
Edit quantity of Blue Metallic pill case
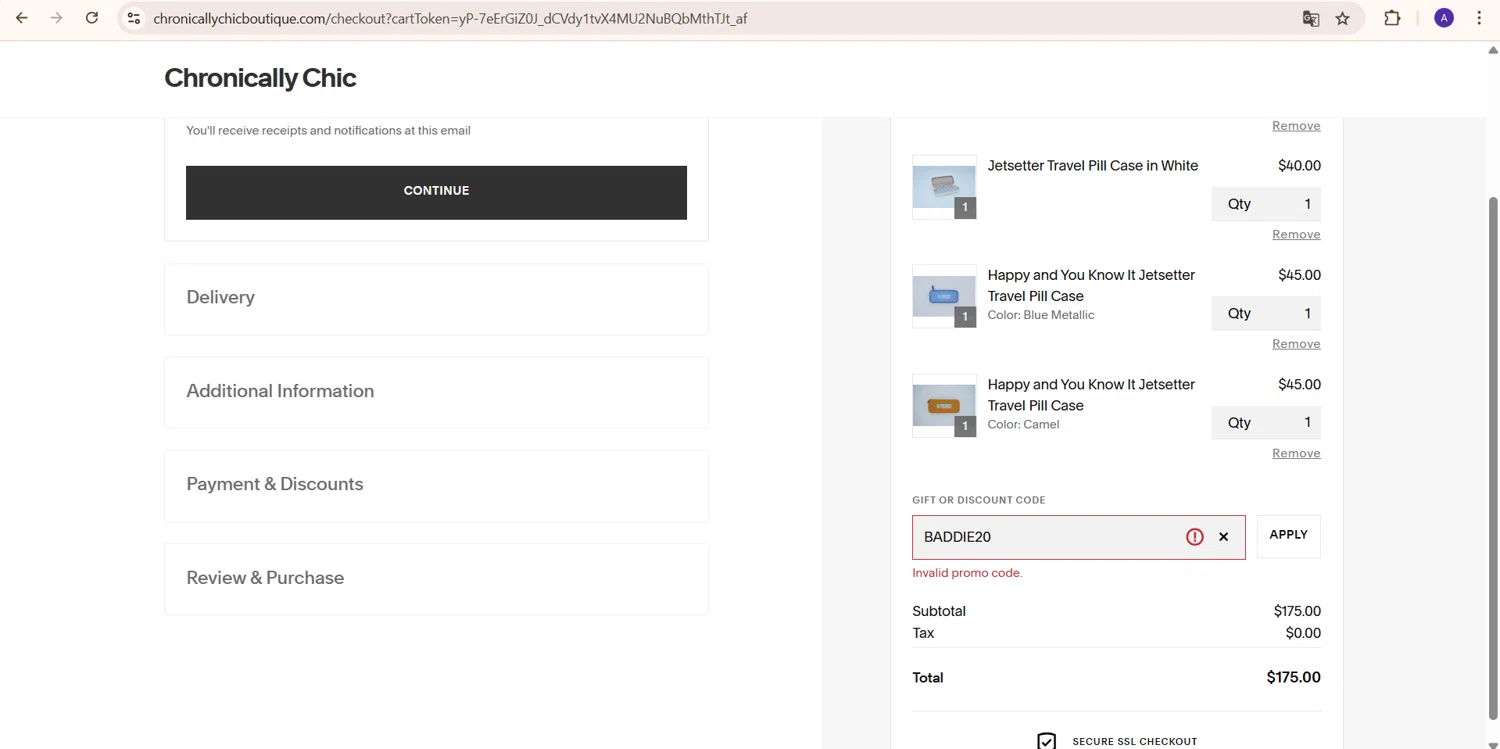click(x=1266, y=313)
